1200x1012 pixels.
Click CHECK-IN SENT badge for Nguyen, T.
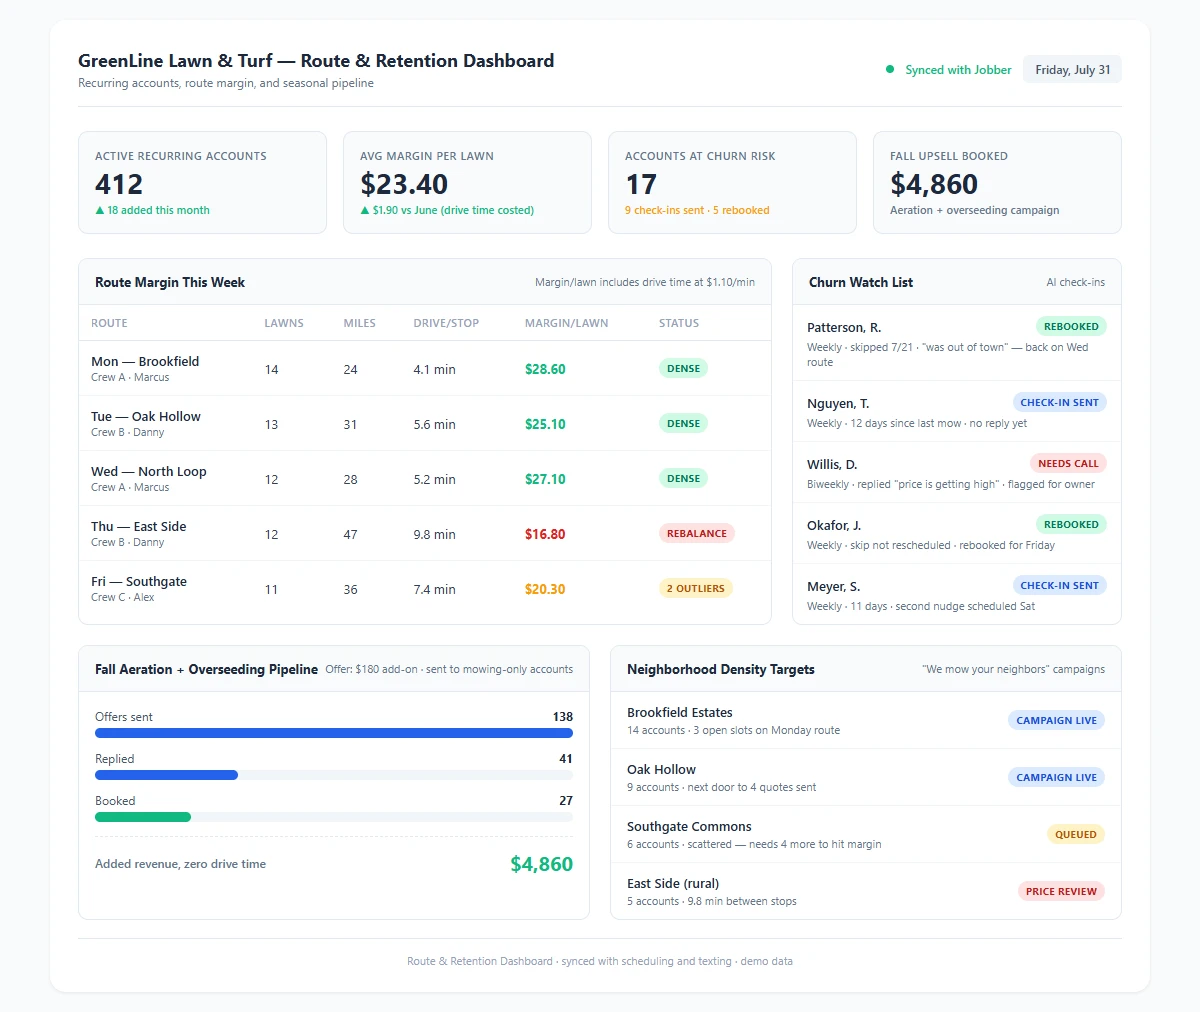(1059, 402)
